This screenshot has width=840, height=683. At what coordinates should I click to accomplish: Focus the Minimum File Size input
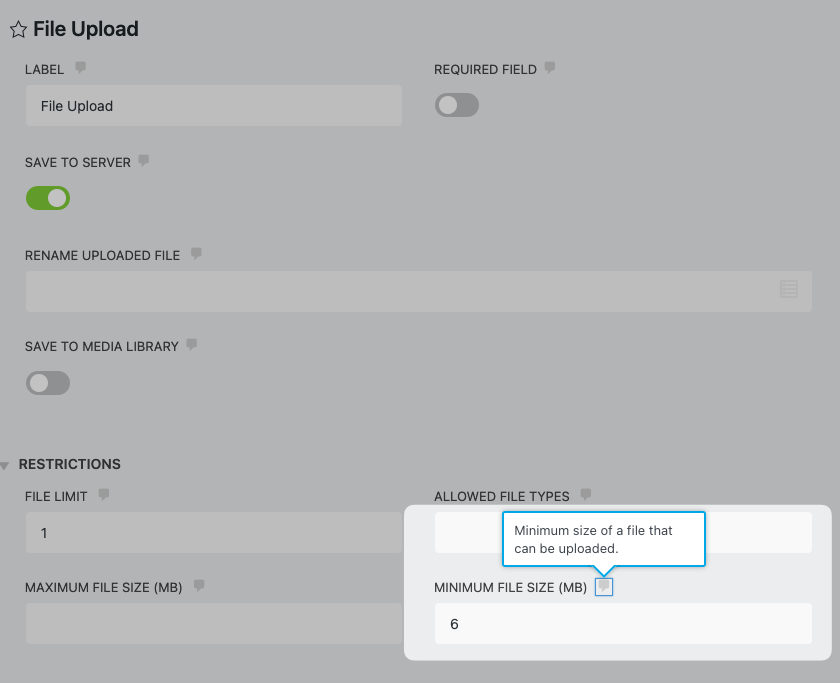pos(622,624)
